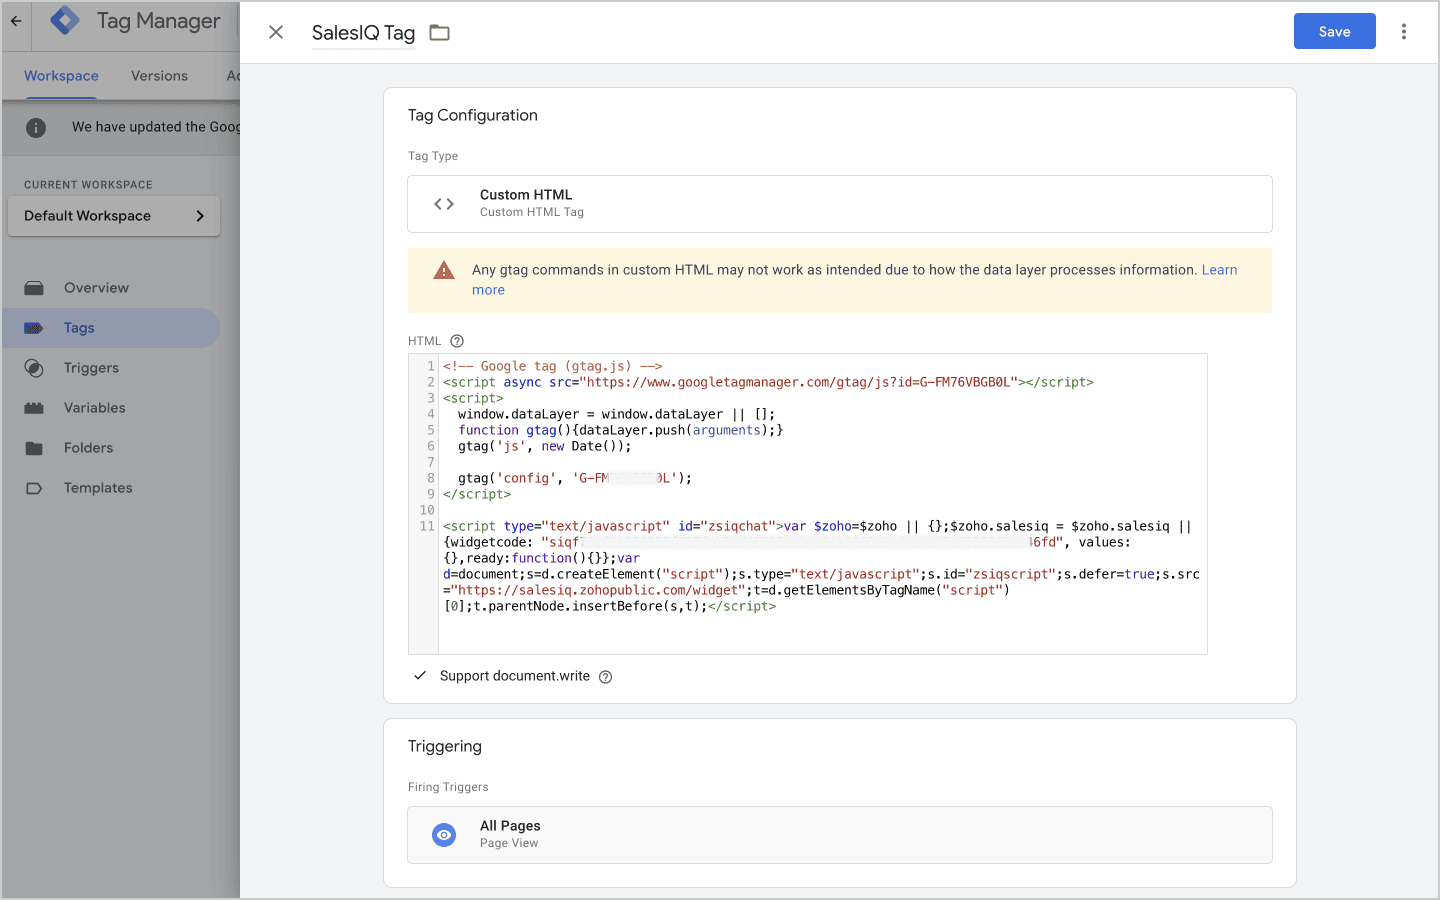Edit the SalesIQ Tag name field
Viewport: 1440px width, 900px height.
[363, 33]
